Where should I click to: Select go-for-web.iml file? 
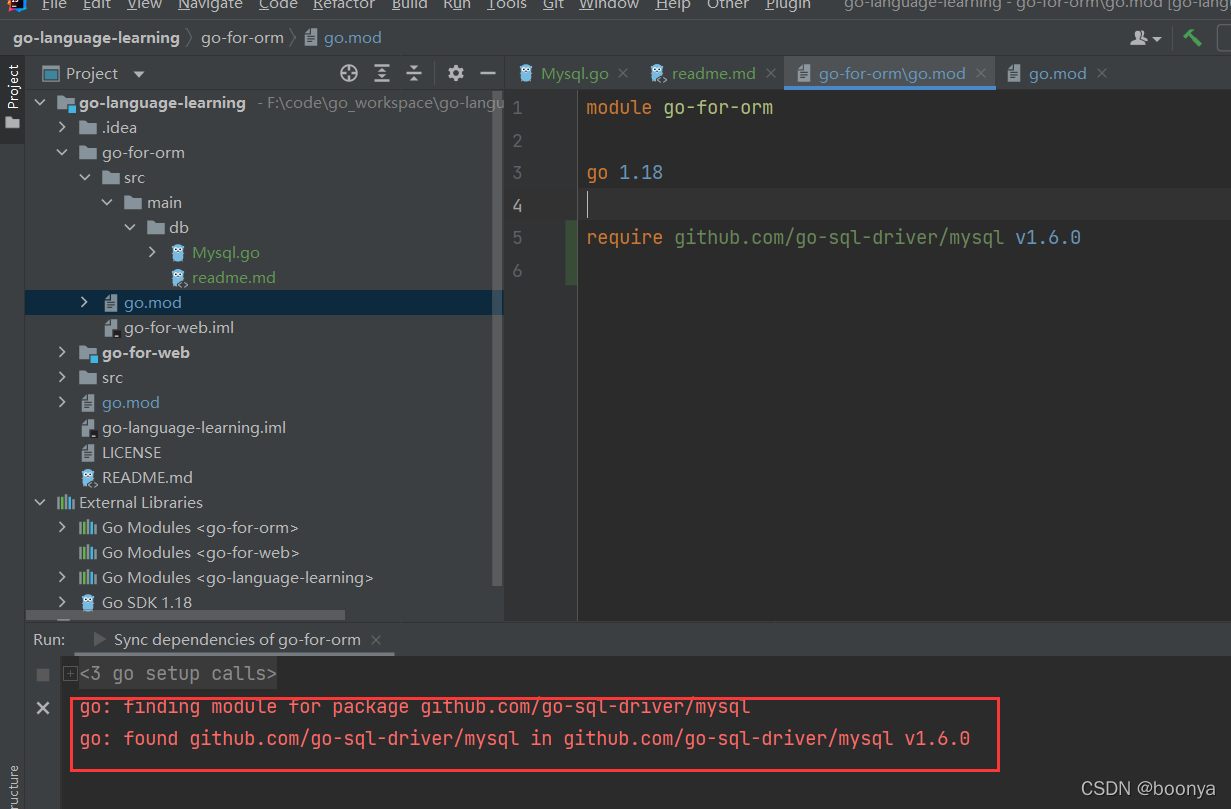179,328
